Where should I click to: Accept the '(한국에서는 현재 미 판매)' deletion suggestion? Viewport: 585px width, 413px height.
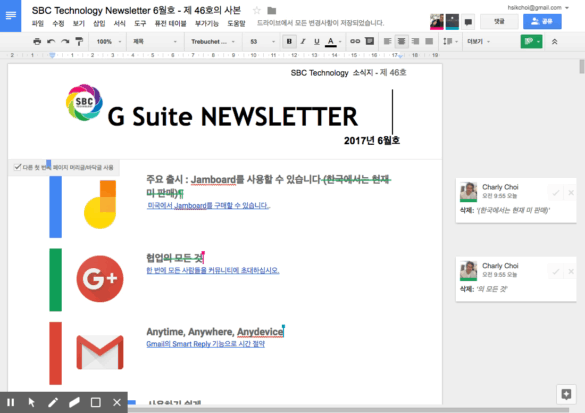556,193
